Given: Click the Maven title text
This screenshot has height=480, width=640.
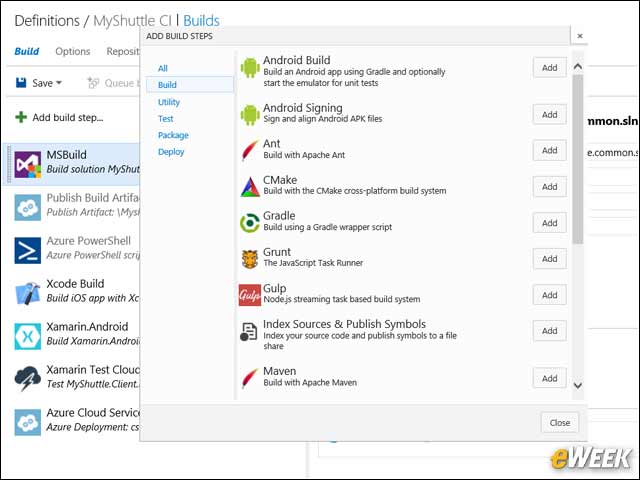Looking at the screenshot, I should [279, 371].
